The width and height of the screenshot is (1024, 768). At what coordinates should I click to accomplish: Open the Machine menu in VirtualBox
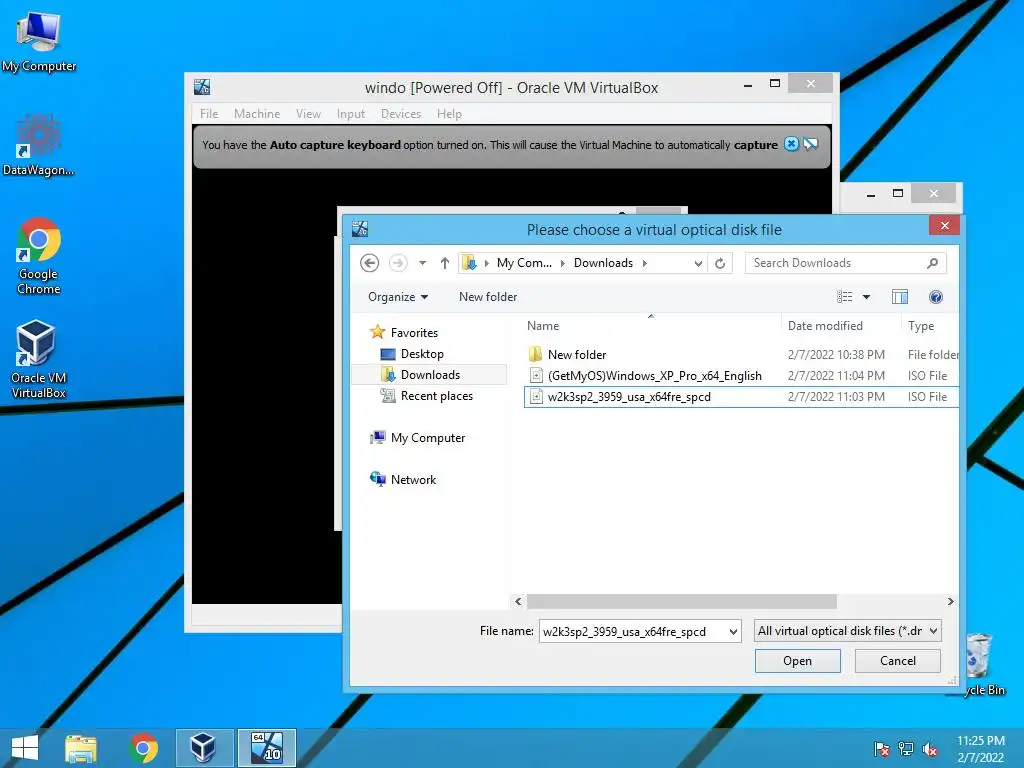click(257, 114)
